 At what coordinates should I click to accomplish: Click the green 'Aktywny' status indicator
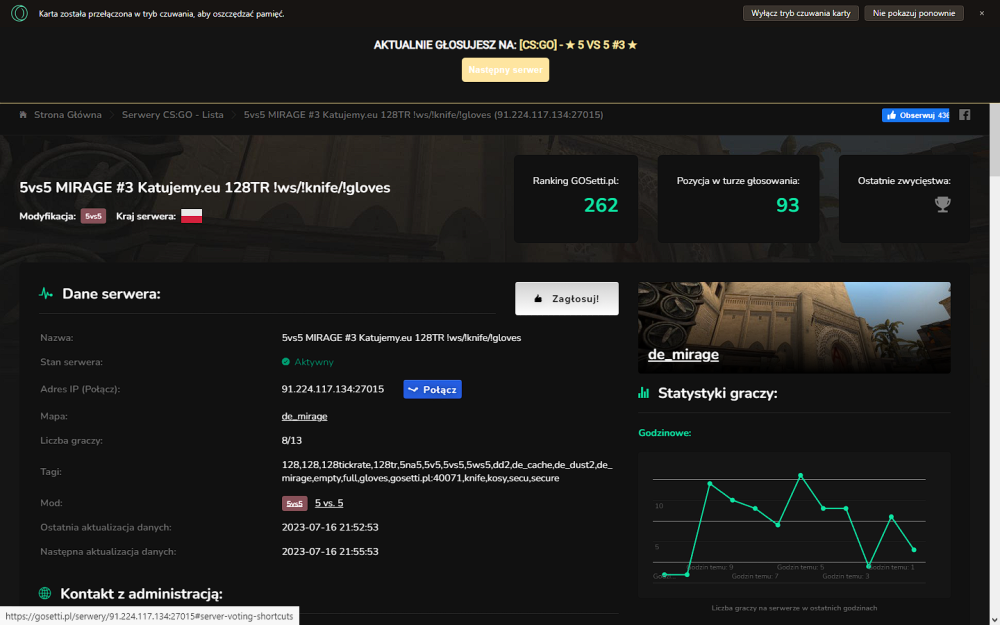click(x=307, y=362)
